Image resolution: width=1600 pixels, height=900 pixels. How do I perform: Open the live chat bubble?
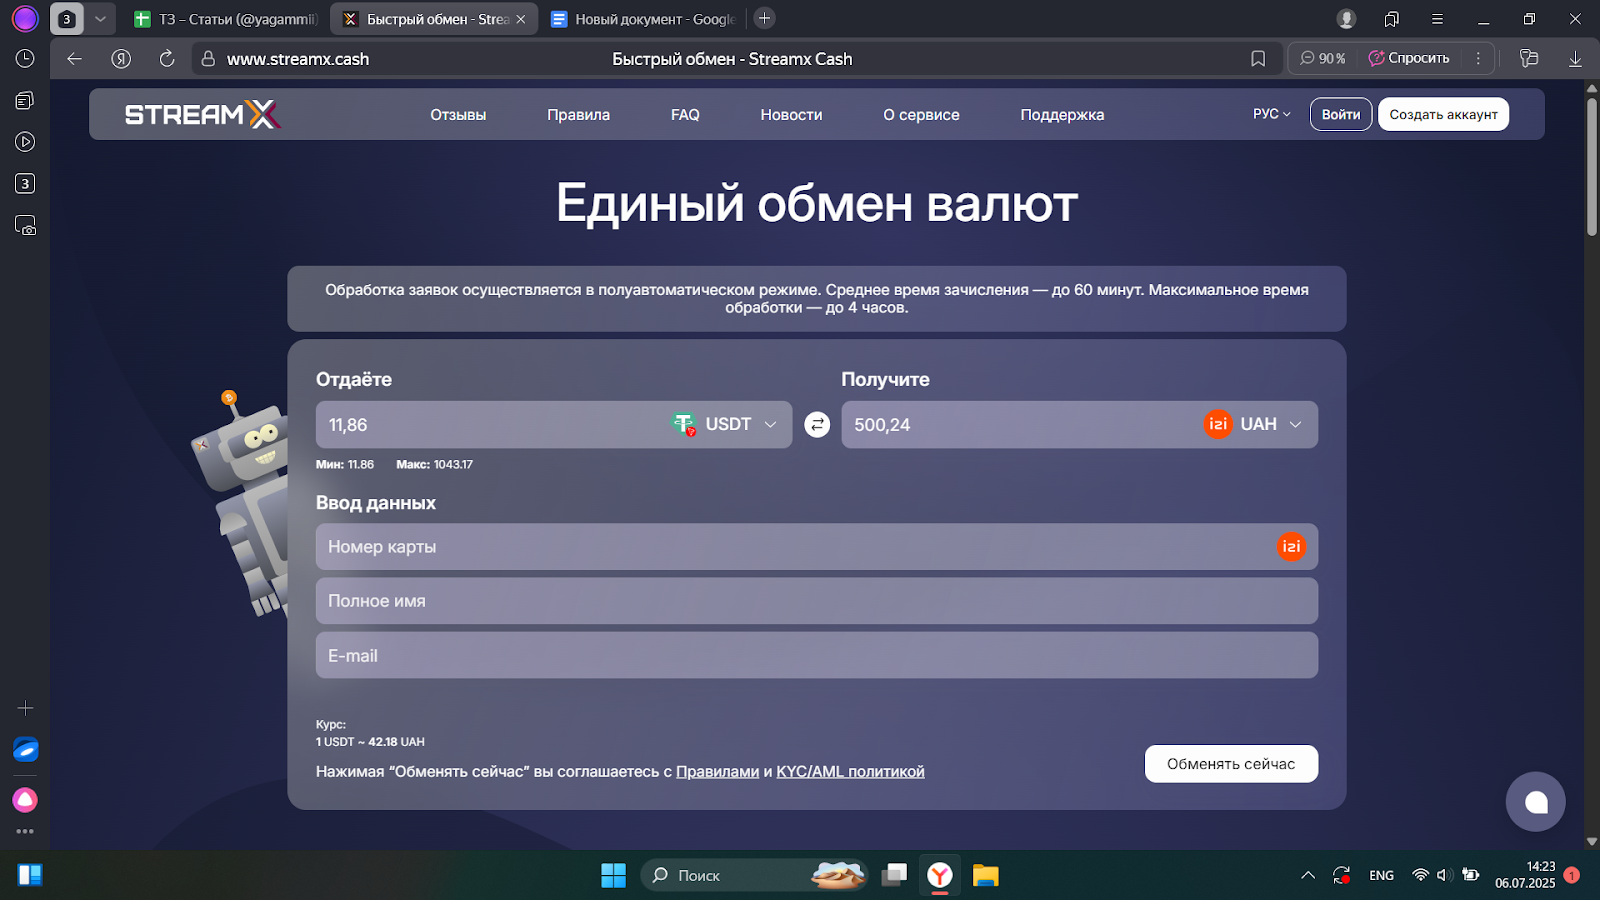pyautogui.click(x=1536, y=802)
